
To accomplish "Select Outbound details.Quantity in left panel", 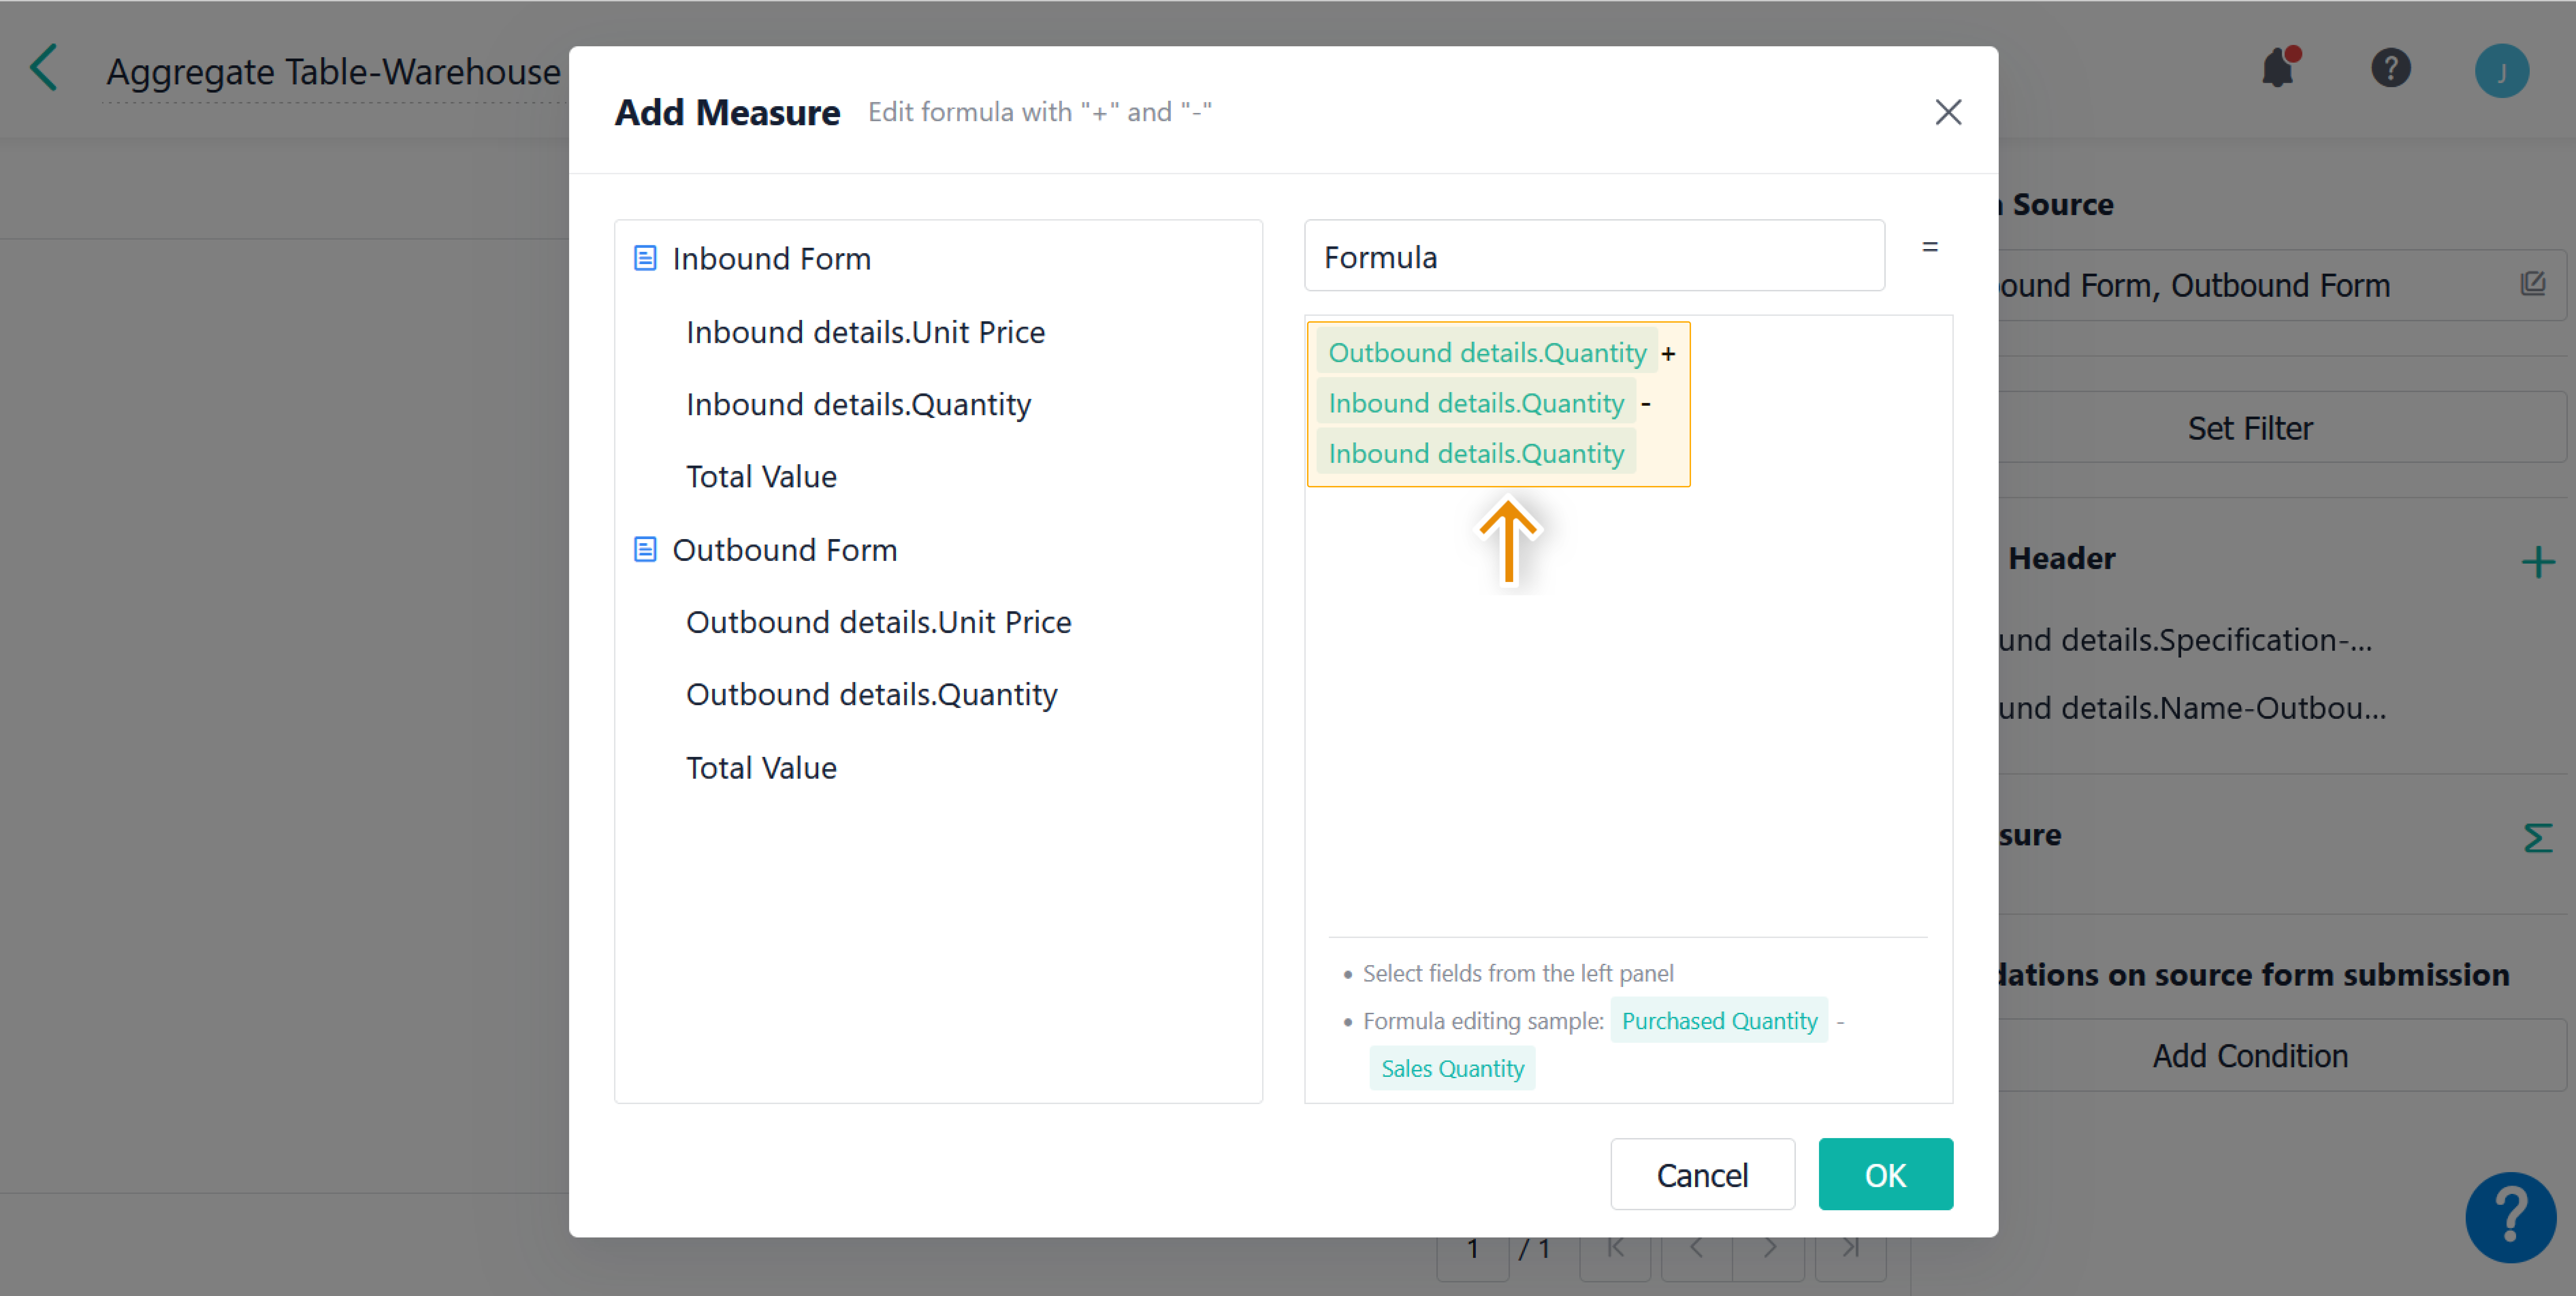I will (x=871, y=694).
